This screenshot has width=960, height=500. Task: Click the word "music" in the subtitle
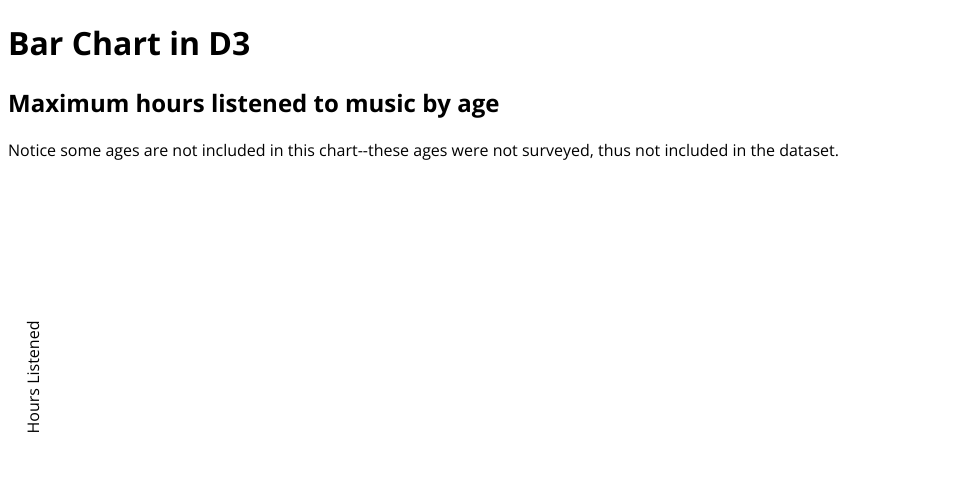point(381,104)
